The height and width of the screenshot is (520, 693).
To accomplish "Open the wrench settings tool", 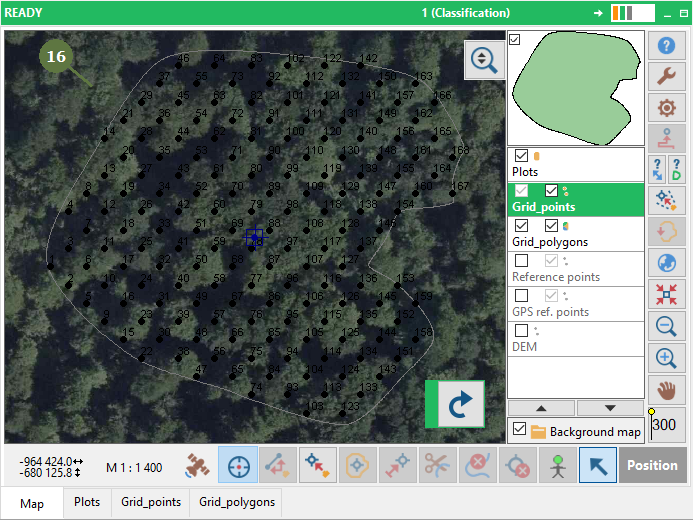I will point(665,77).
